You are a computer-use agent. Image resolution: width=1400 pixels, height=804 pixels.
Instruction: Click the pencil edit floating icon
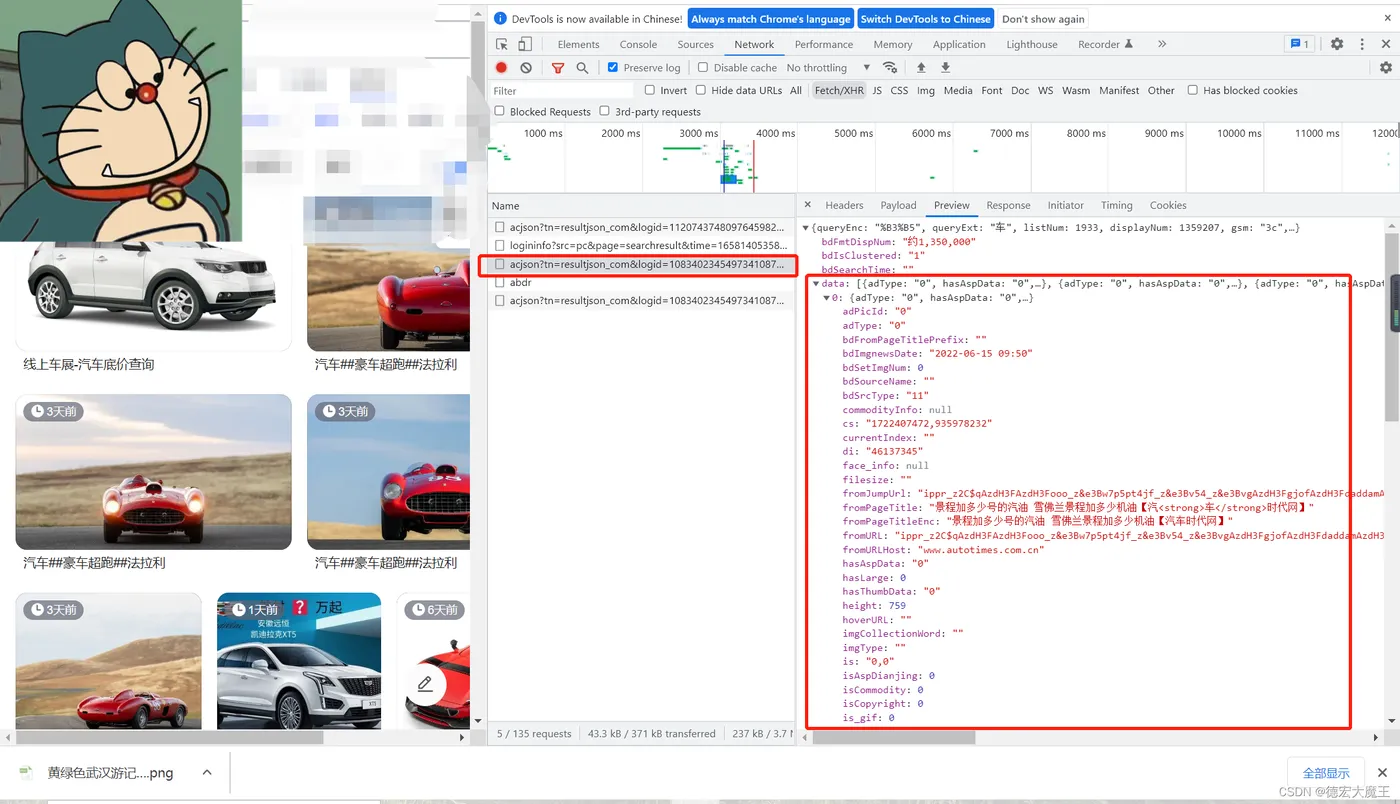pyautogui.click(x=425, y=684)
